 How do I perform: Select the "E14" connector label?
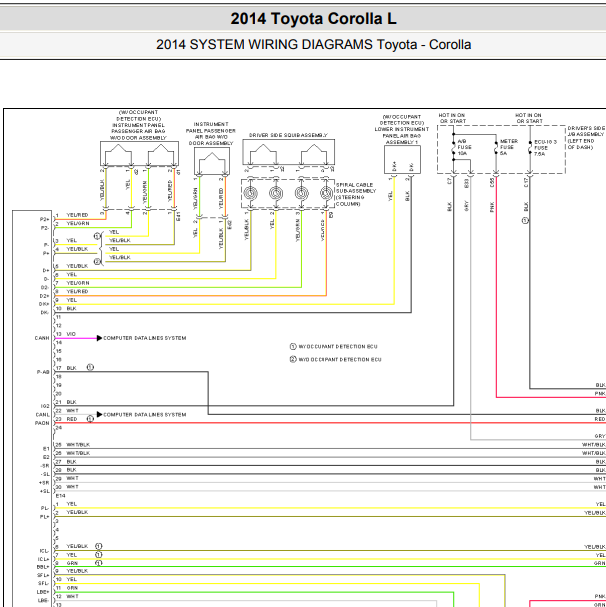tap(61, 496)
